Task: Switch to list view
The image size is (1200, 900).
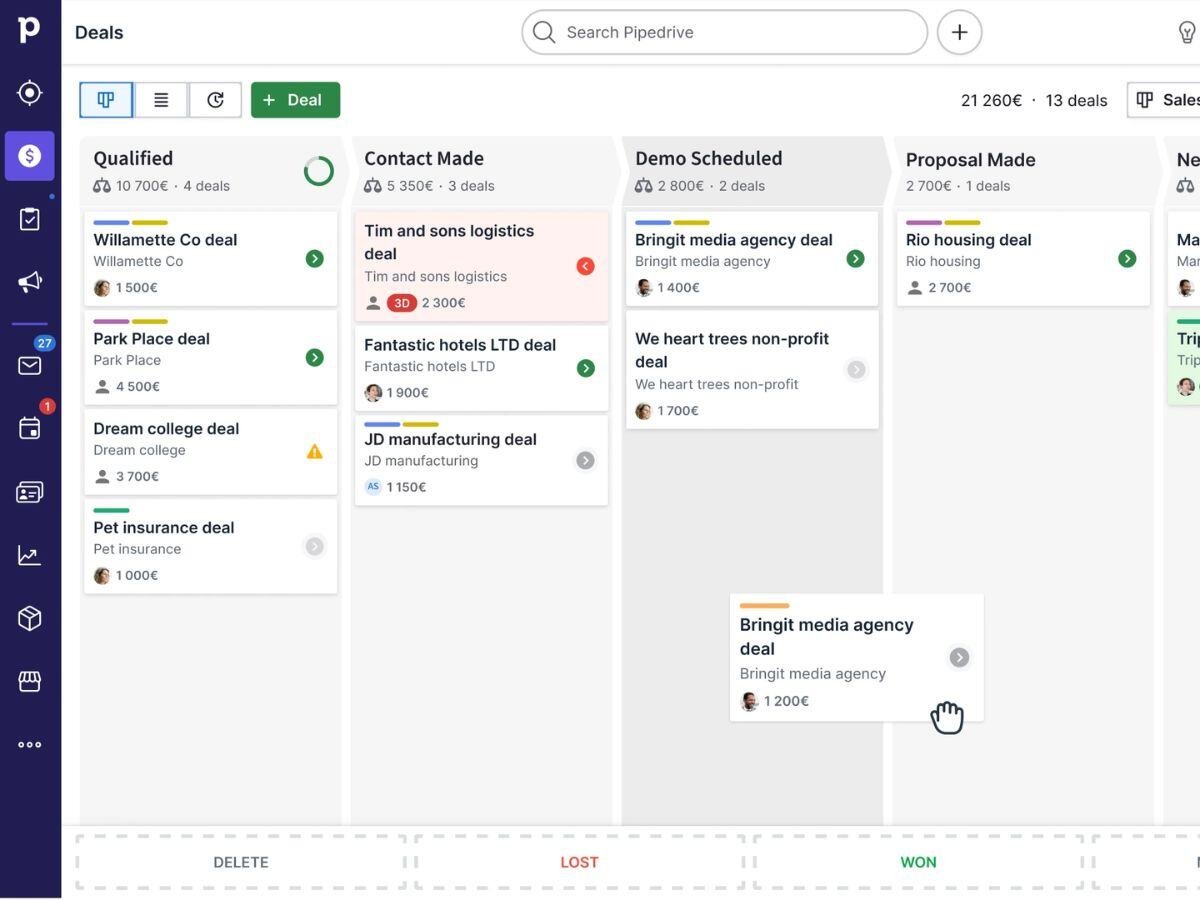Action: click(x=161, y=100)
